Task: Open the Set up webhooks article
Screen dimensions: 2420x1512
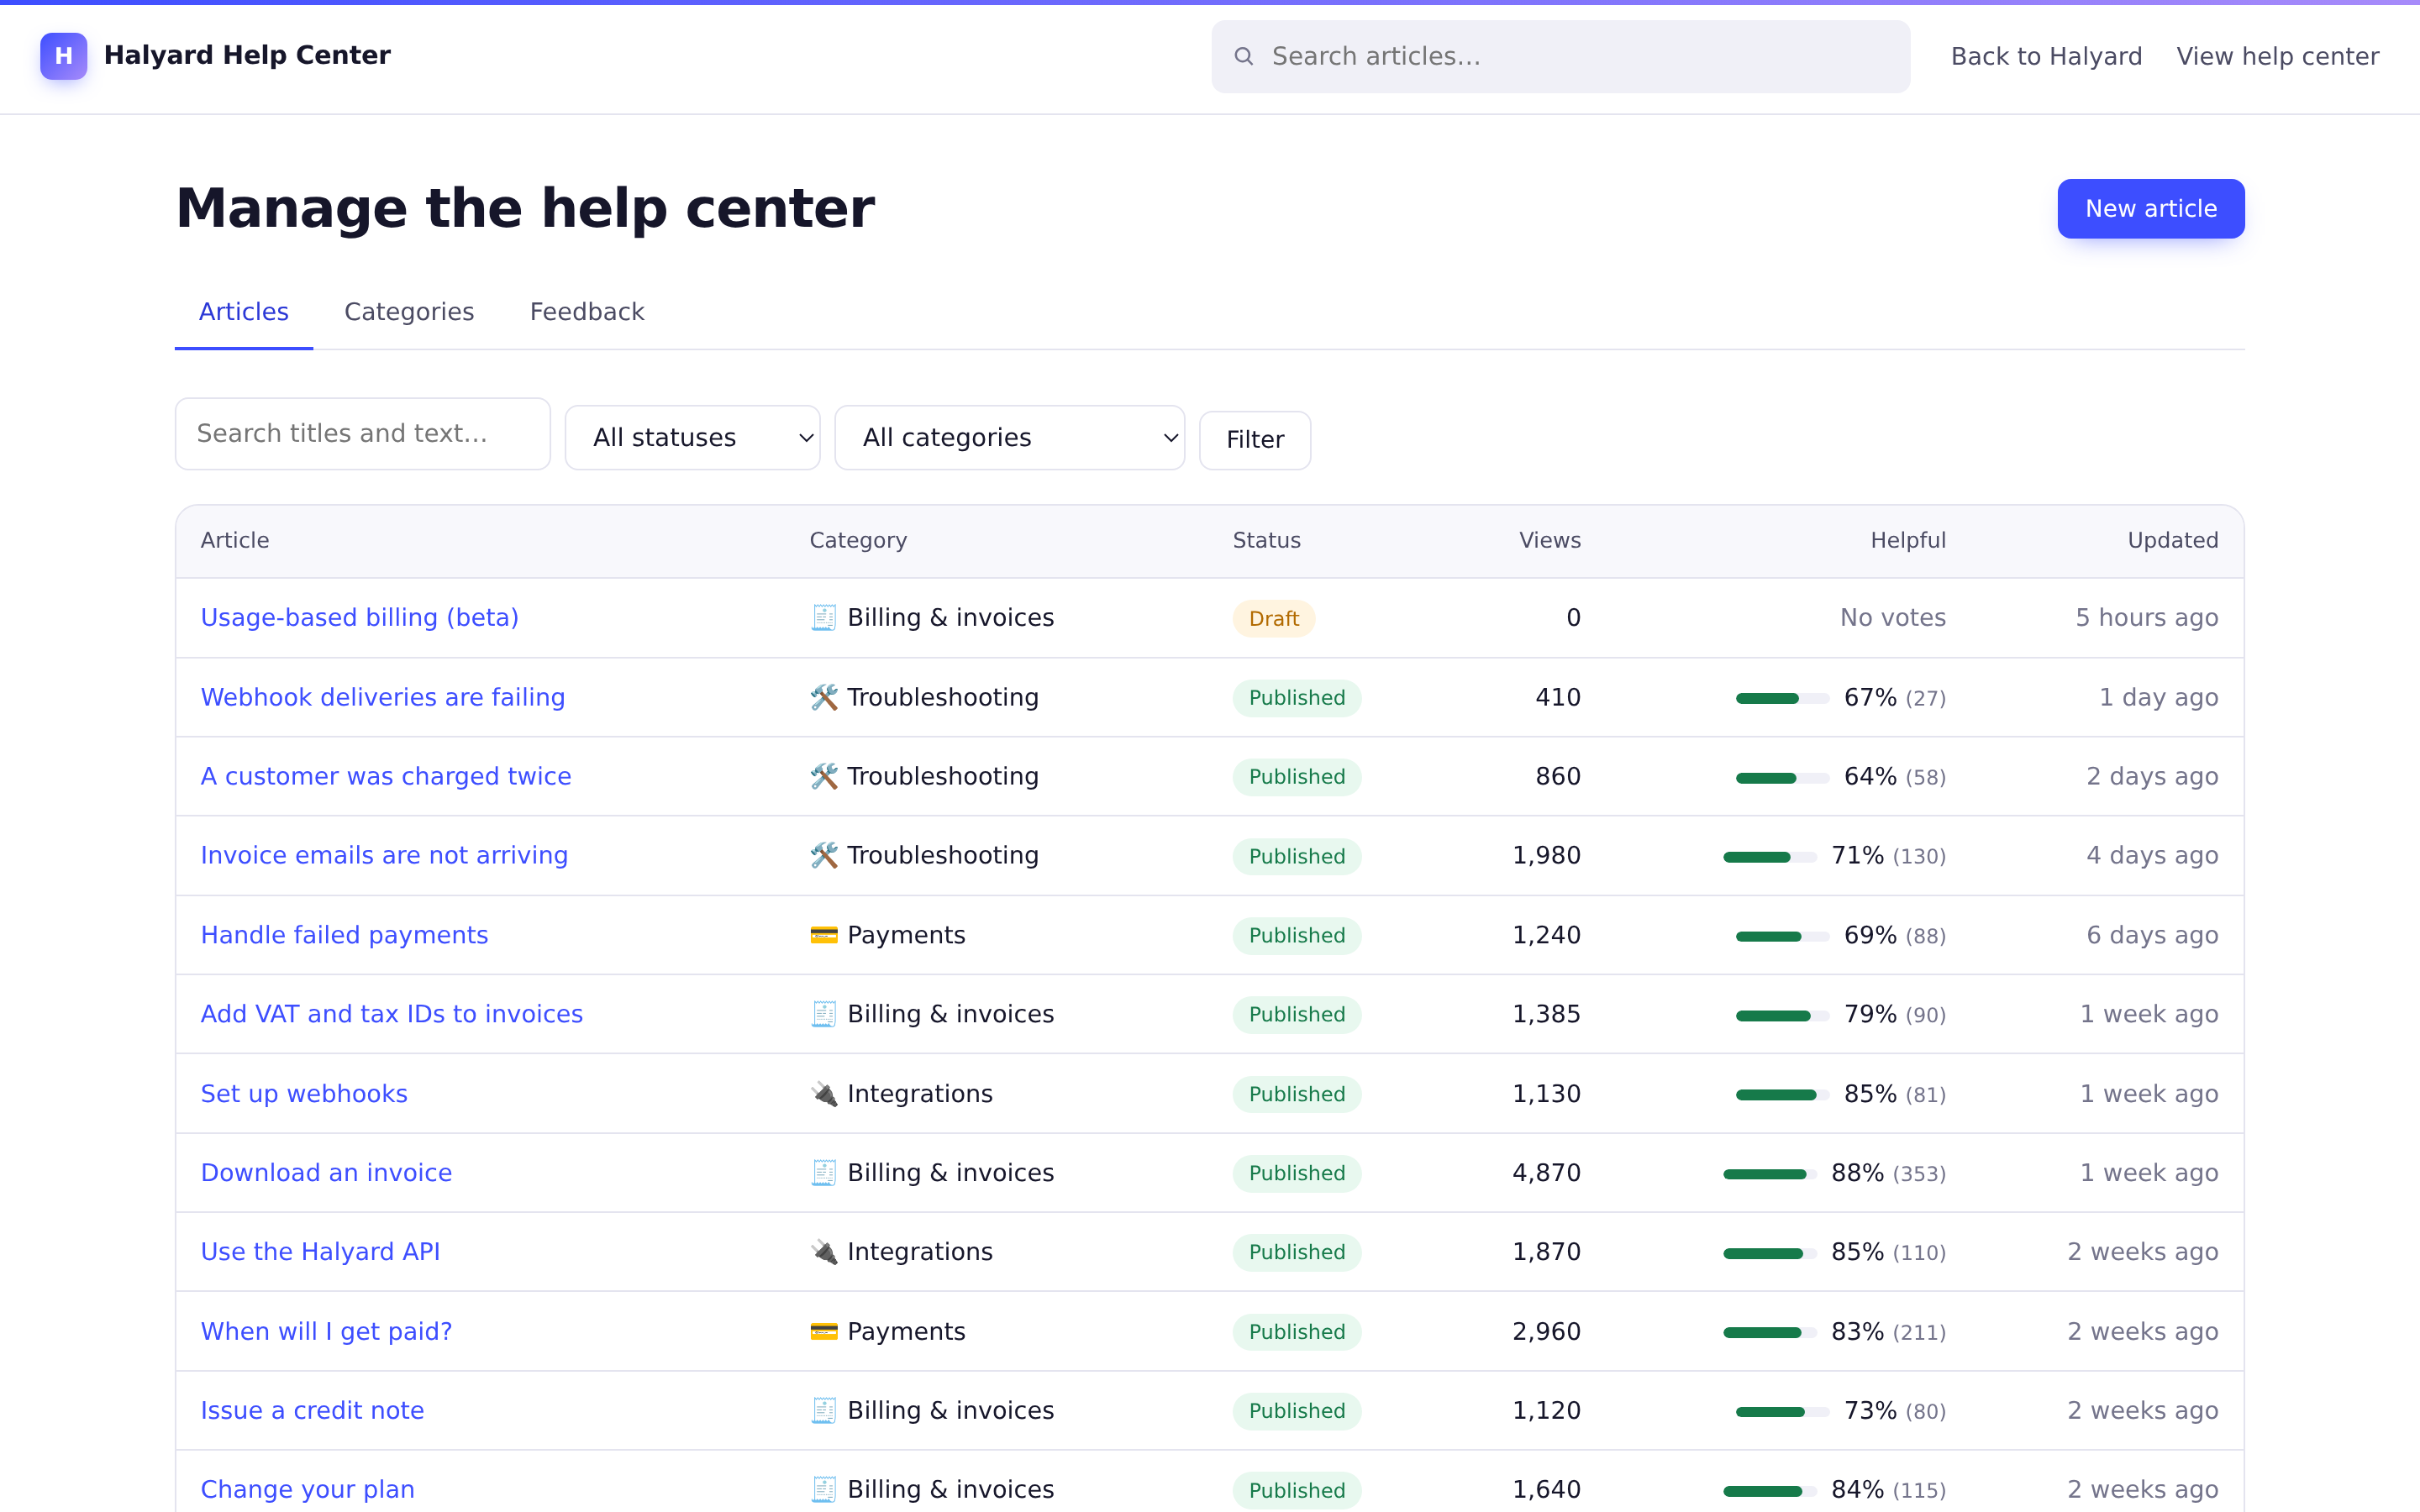Action: click(304, 1094)
